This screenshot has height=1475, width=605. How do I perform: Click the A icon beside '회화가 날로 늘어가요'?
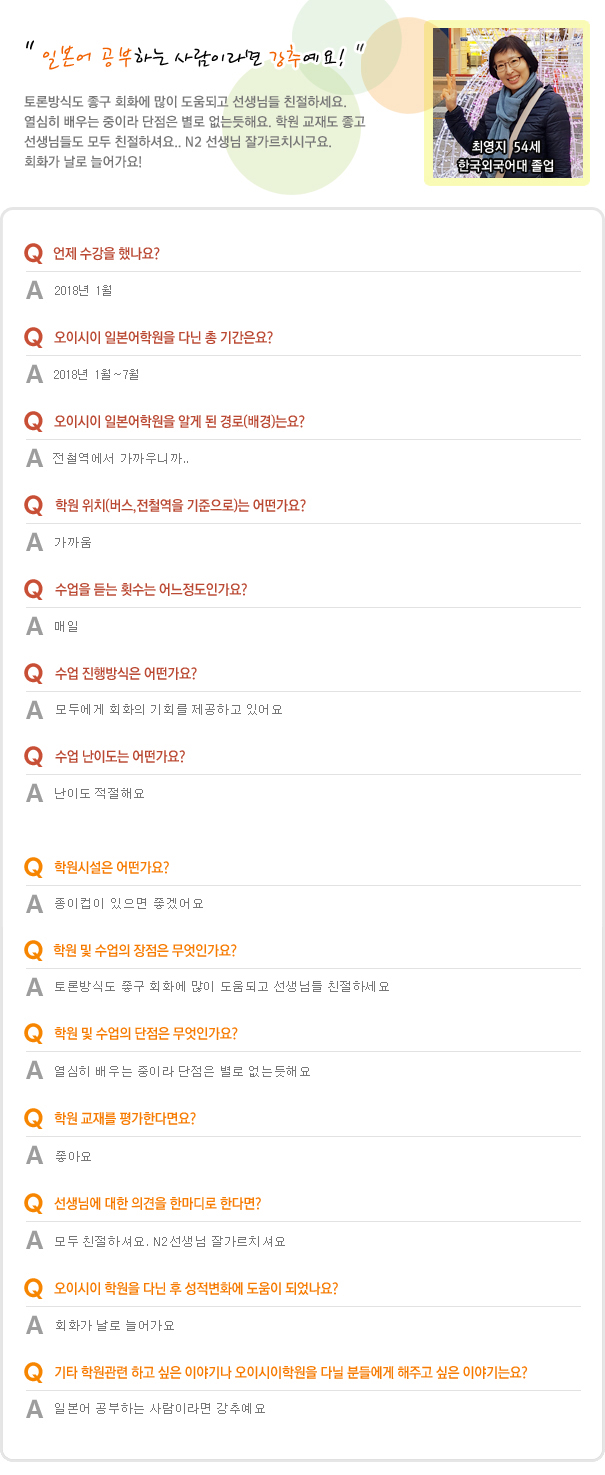(x=34, y=1325)
